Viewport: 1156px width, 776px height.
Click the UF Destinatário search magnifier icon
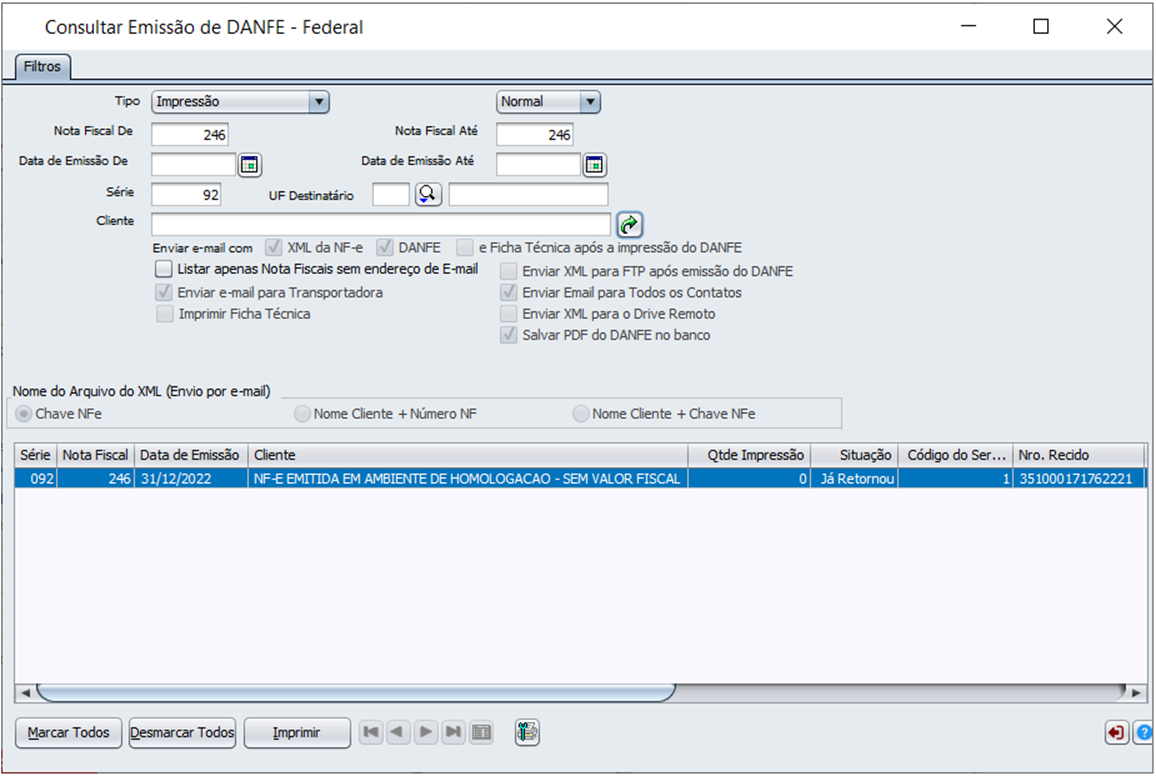click(x=428, y=195)
